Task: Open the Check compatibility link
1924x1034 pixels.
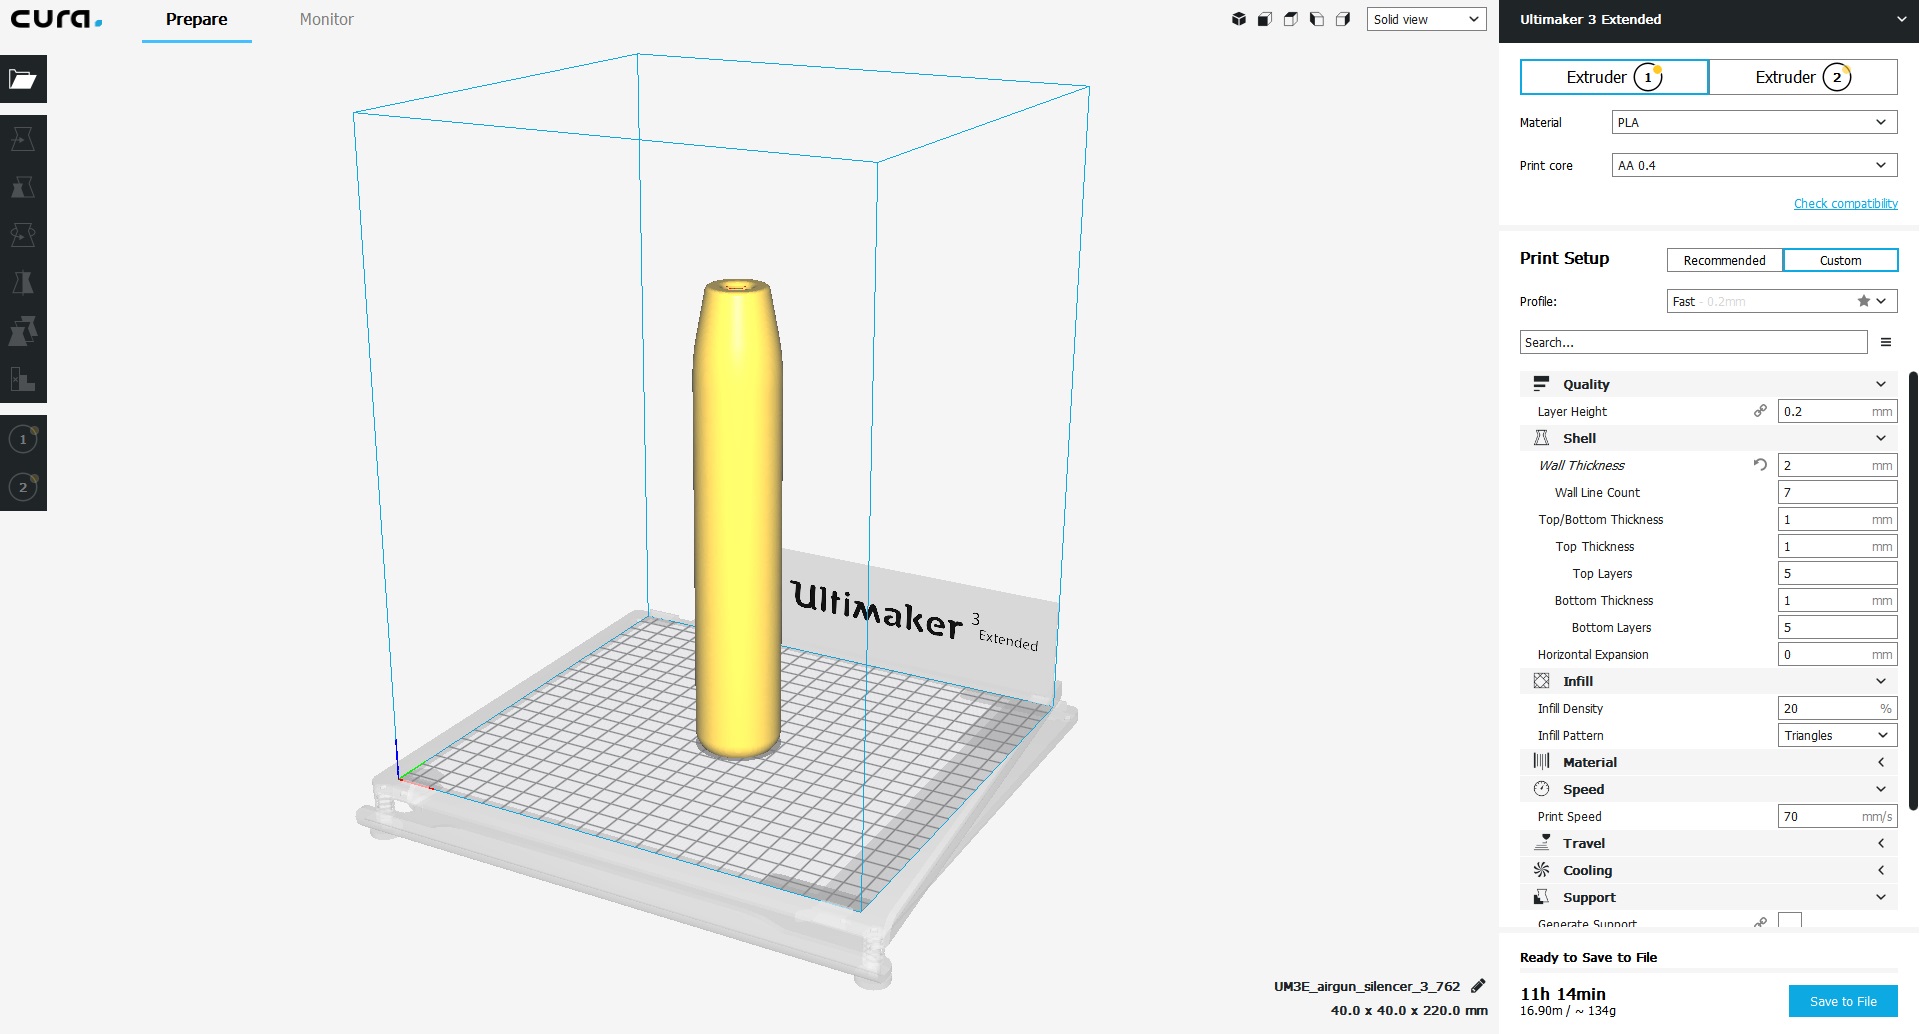Action: click(x=1846, y=203)
